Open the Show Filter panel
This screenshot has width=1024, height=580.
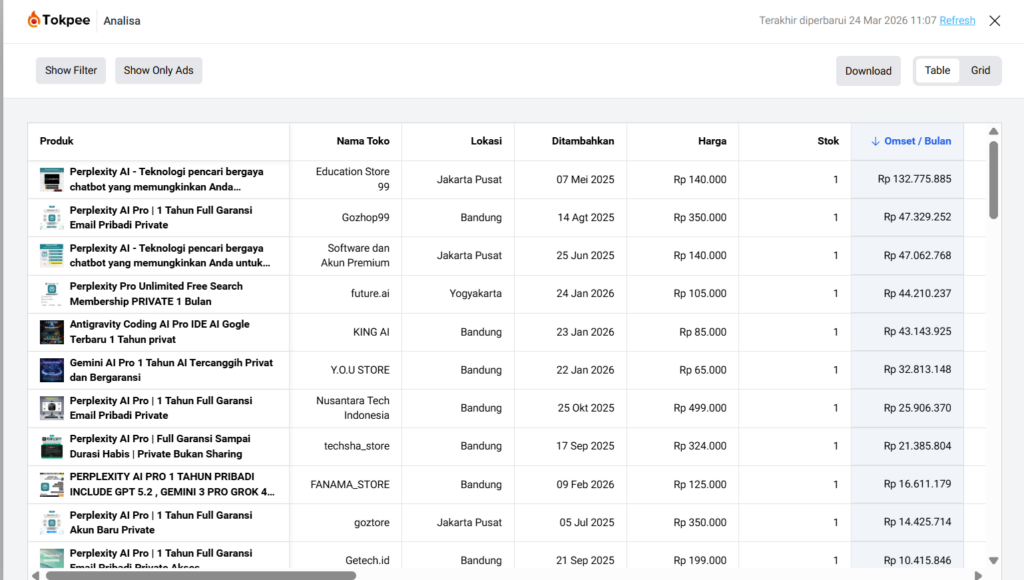[x=71, y=71]
